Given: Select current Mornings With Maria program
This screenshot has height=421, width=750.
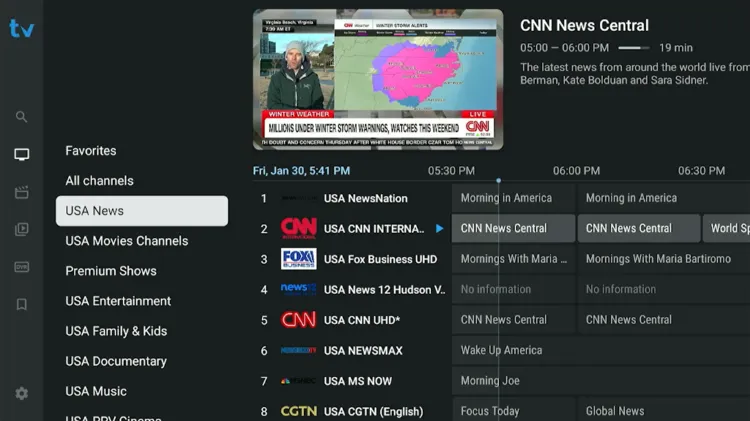Looking at the screenshot, I should tap(513, 259).
